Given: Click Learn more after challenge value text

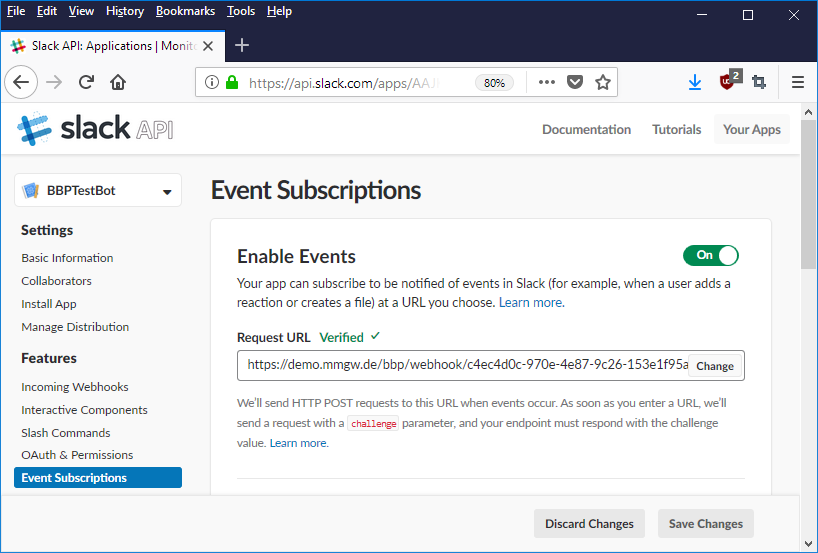Looking at the screenshot, I should point(299,443).
